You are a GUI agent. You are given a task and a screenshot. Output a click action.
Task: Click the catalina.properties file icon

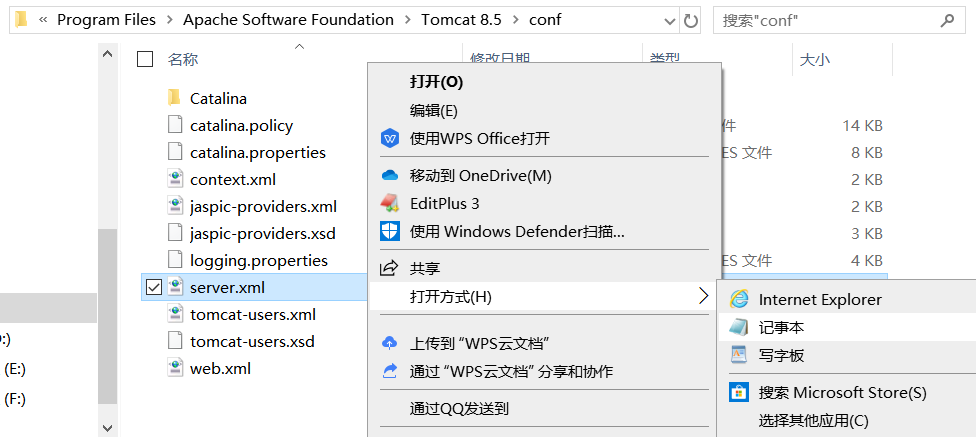pos(175,152)
